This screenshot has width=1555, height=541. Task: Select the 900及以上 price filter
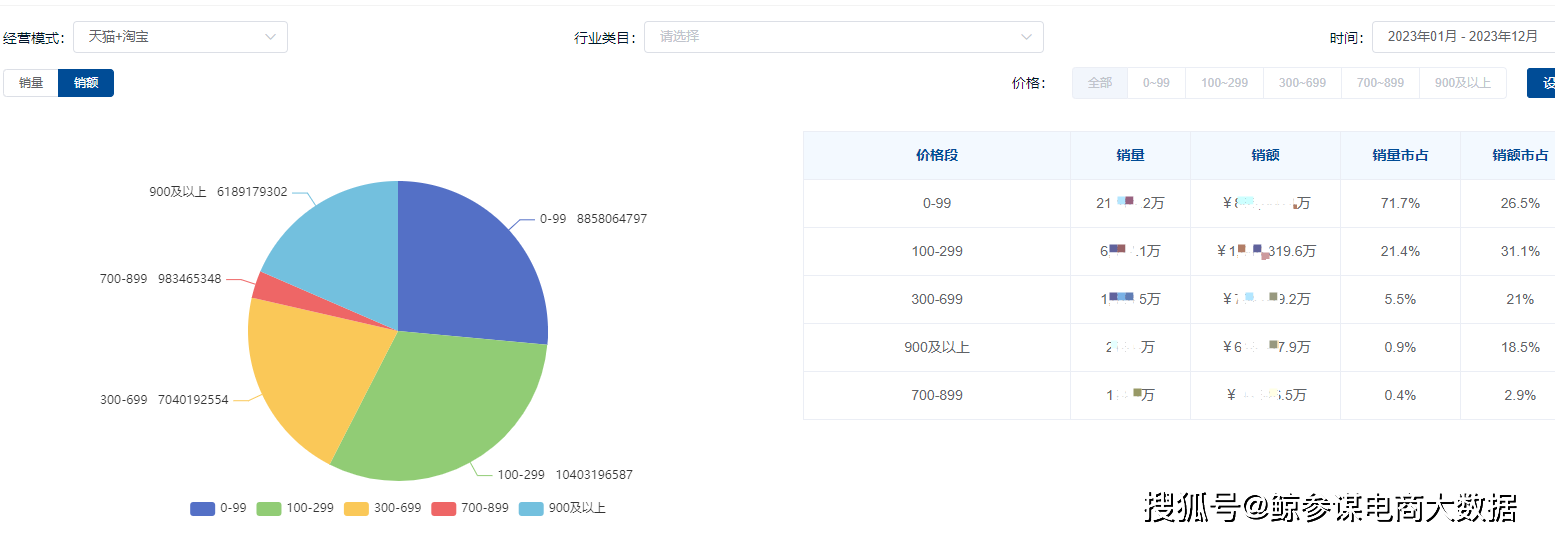pos(1462,83)
